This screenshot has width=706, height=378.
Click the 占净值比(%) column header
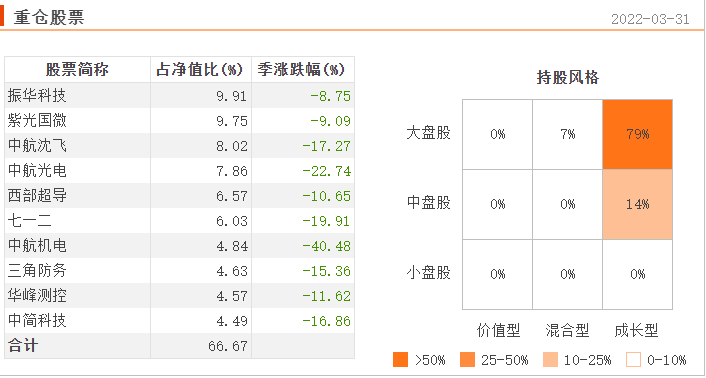click(x=200, y=70)
